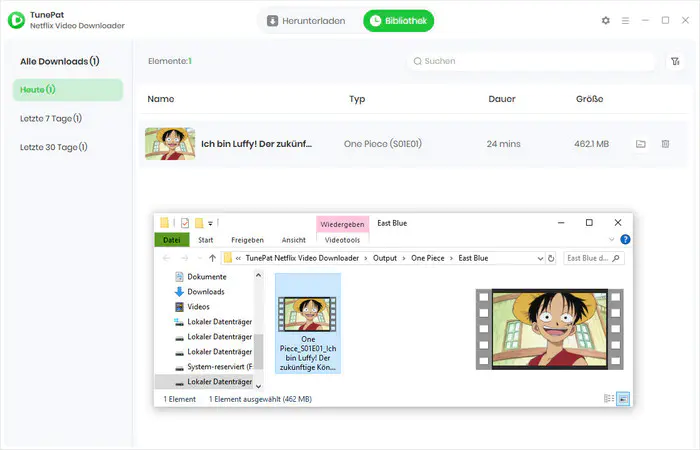Viewport: 700px width, 450px height.
Task: Open the hamburger menu icon
Action: 625,21
